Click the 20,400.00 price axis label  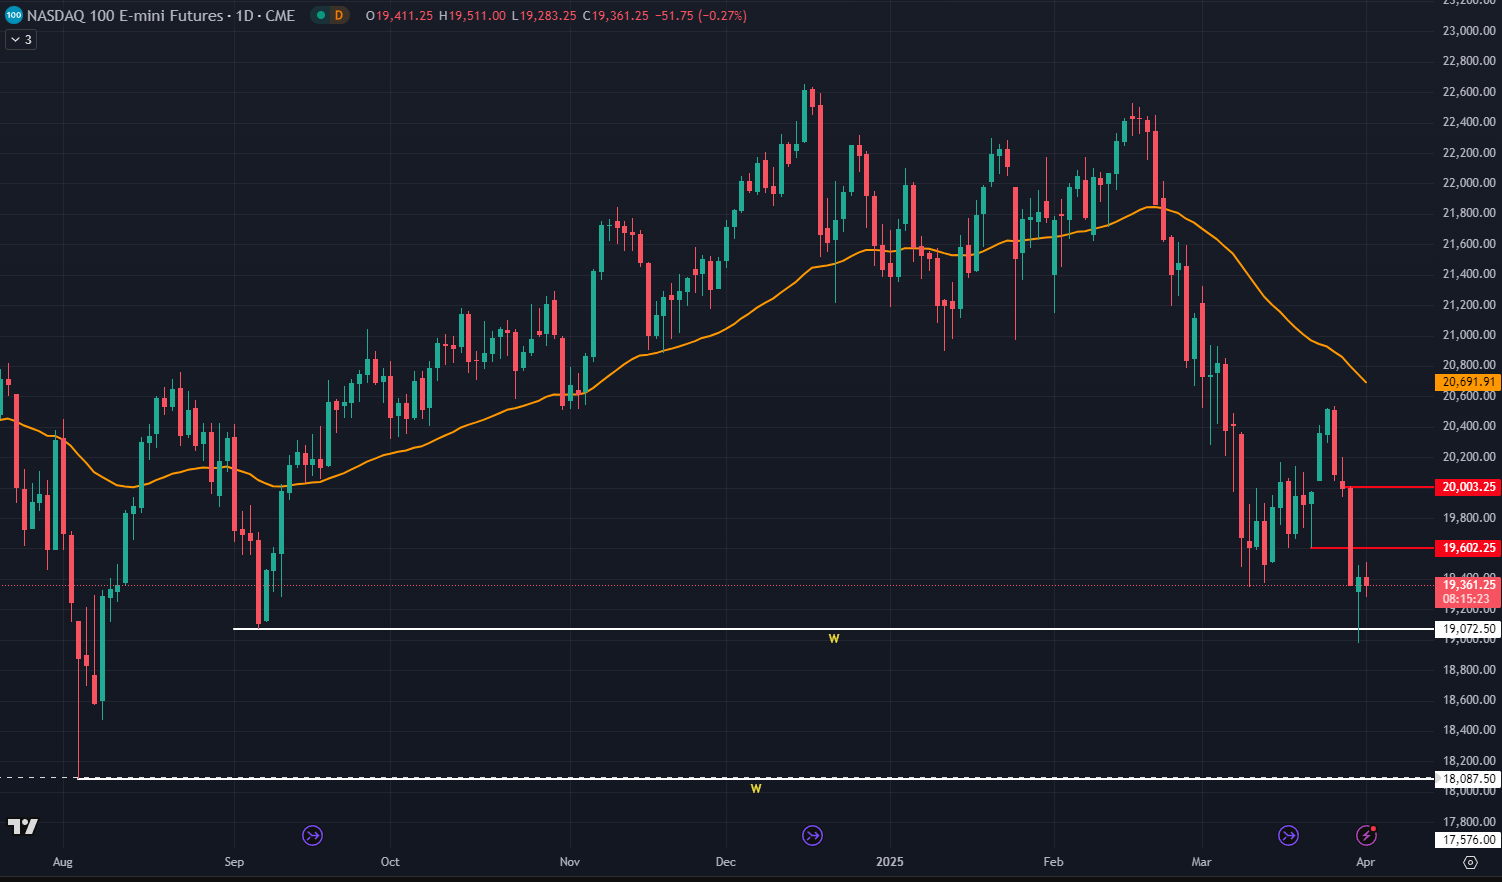click(x=1469, y=426)
